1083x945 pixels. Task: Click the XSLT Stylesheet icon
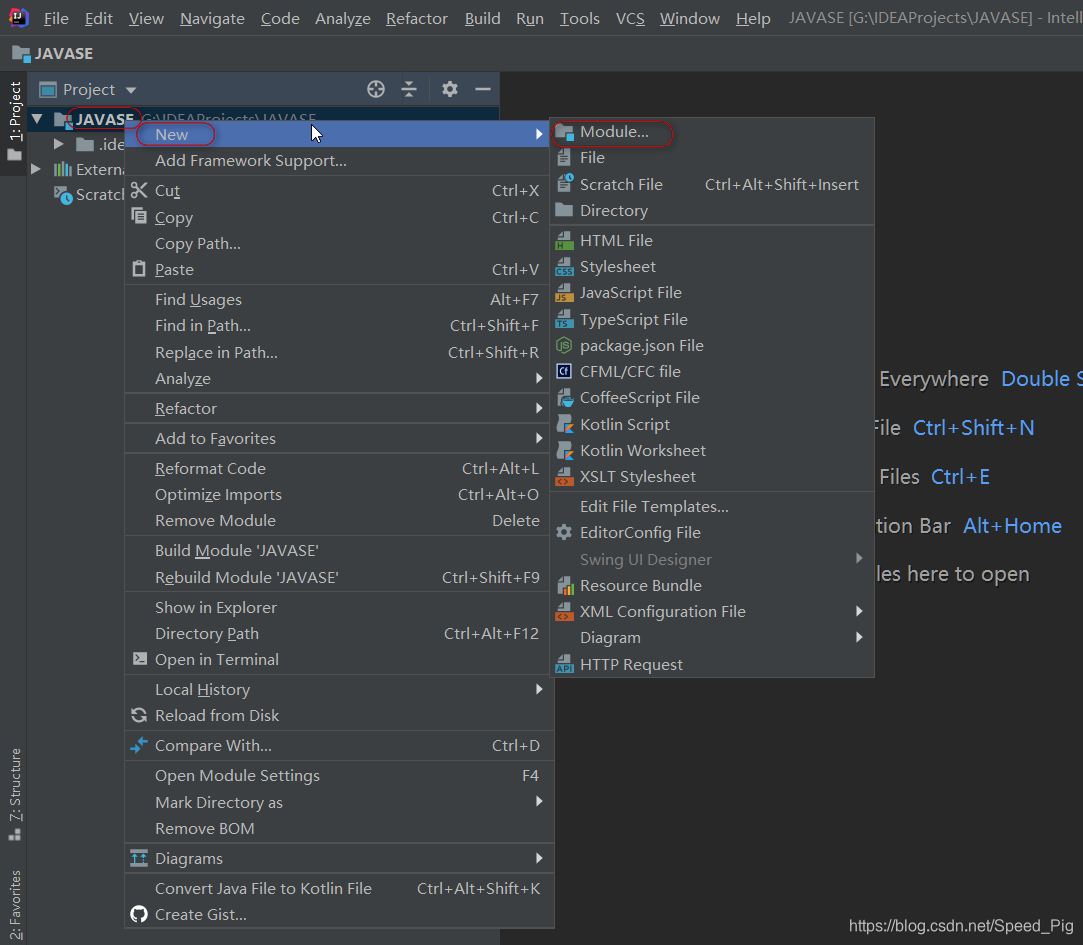tap(564, 477)
